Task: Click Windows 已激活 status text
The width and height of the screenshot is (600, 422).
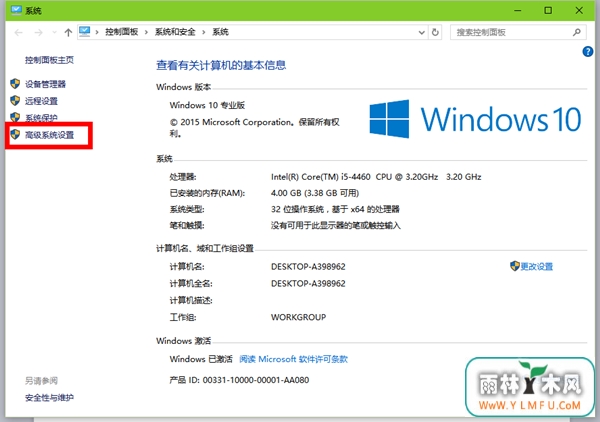Action: point(201,359)
